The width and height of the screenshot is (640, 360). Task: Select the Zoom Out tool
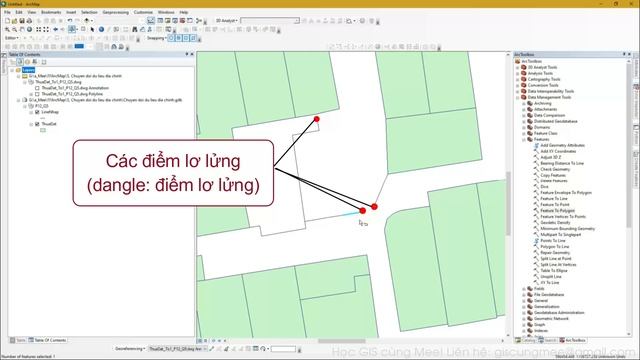[x=15, y=29]
